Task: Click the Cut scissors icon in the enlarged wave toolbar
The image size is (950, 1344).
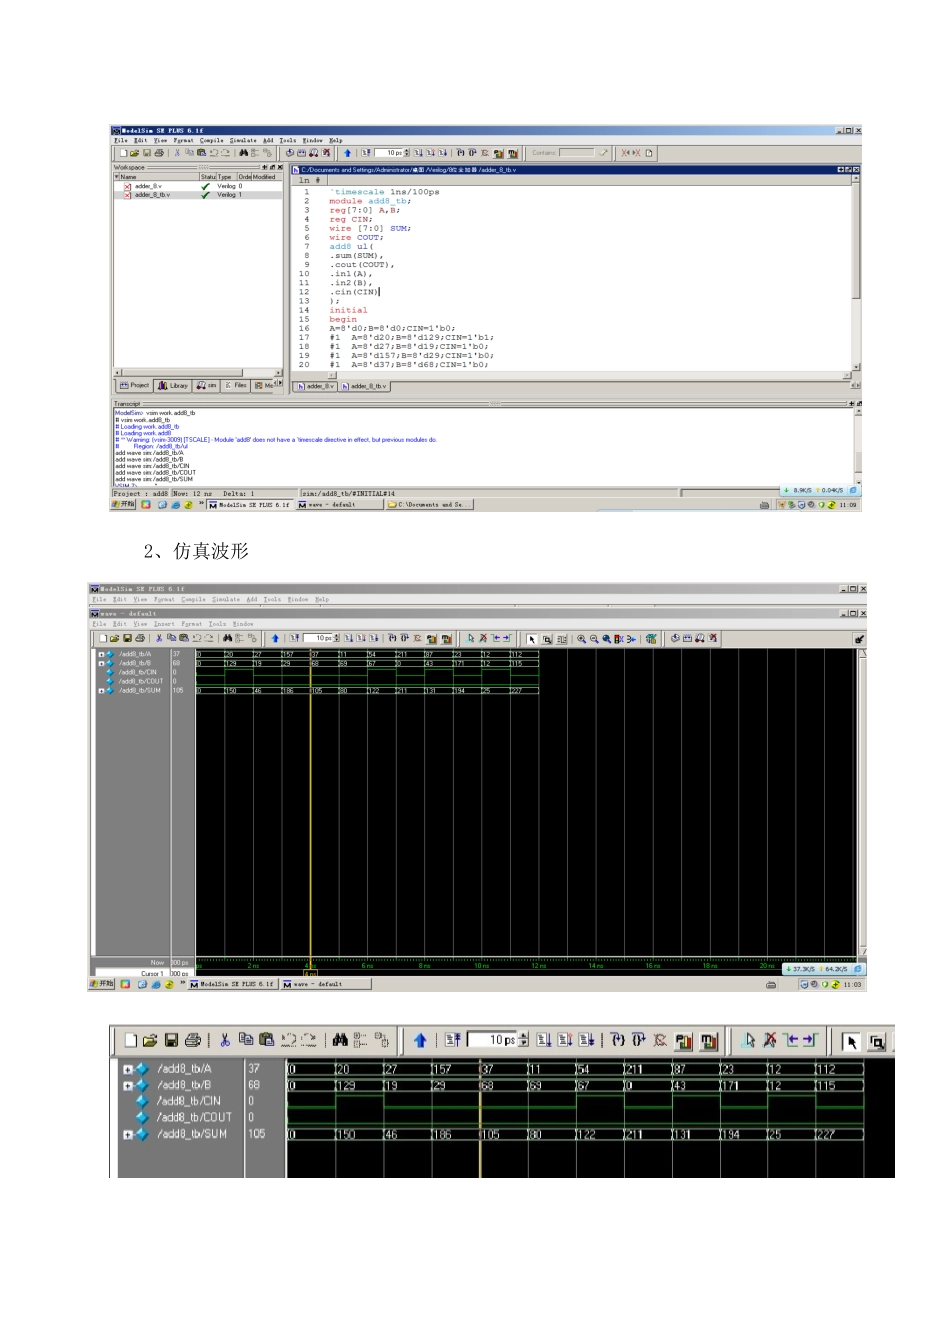Action: point(225,1040)
